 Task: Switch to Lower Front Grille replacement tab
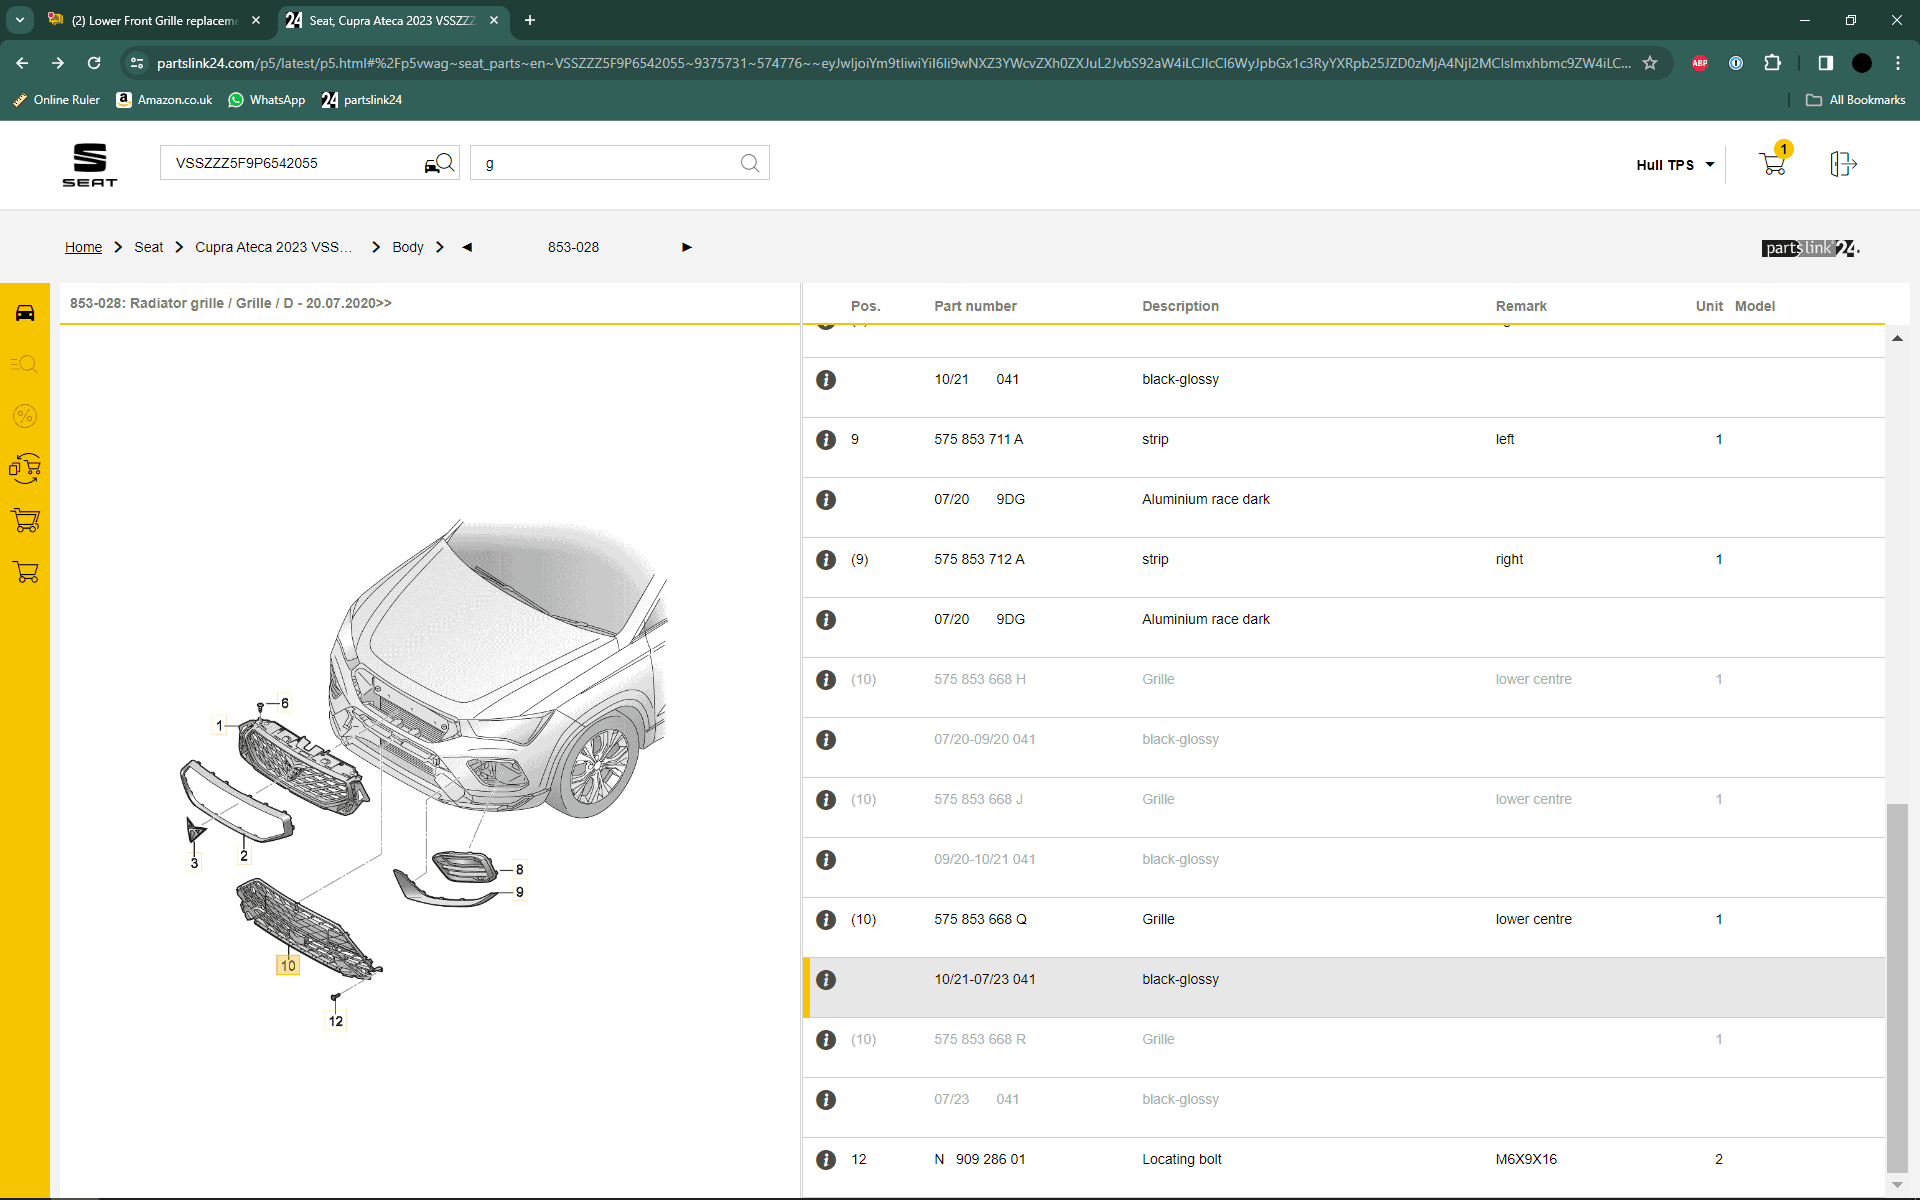(155, 20)
